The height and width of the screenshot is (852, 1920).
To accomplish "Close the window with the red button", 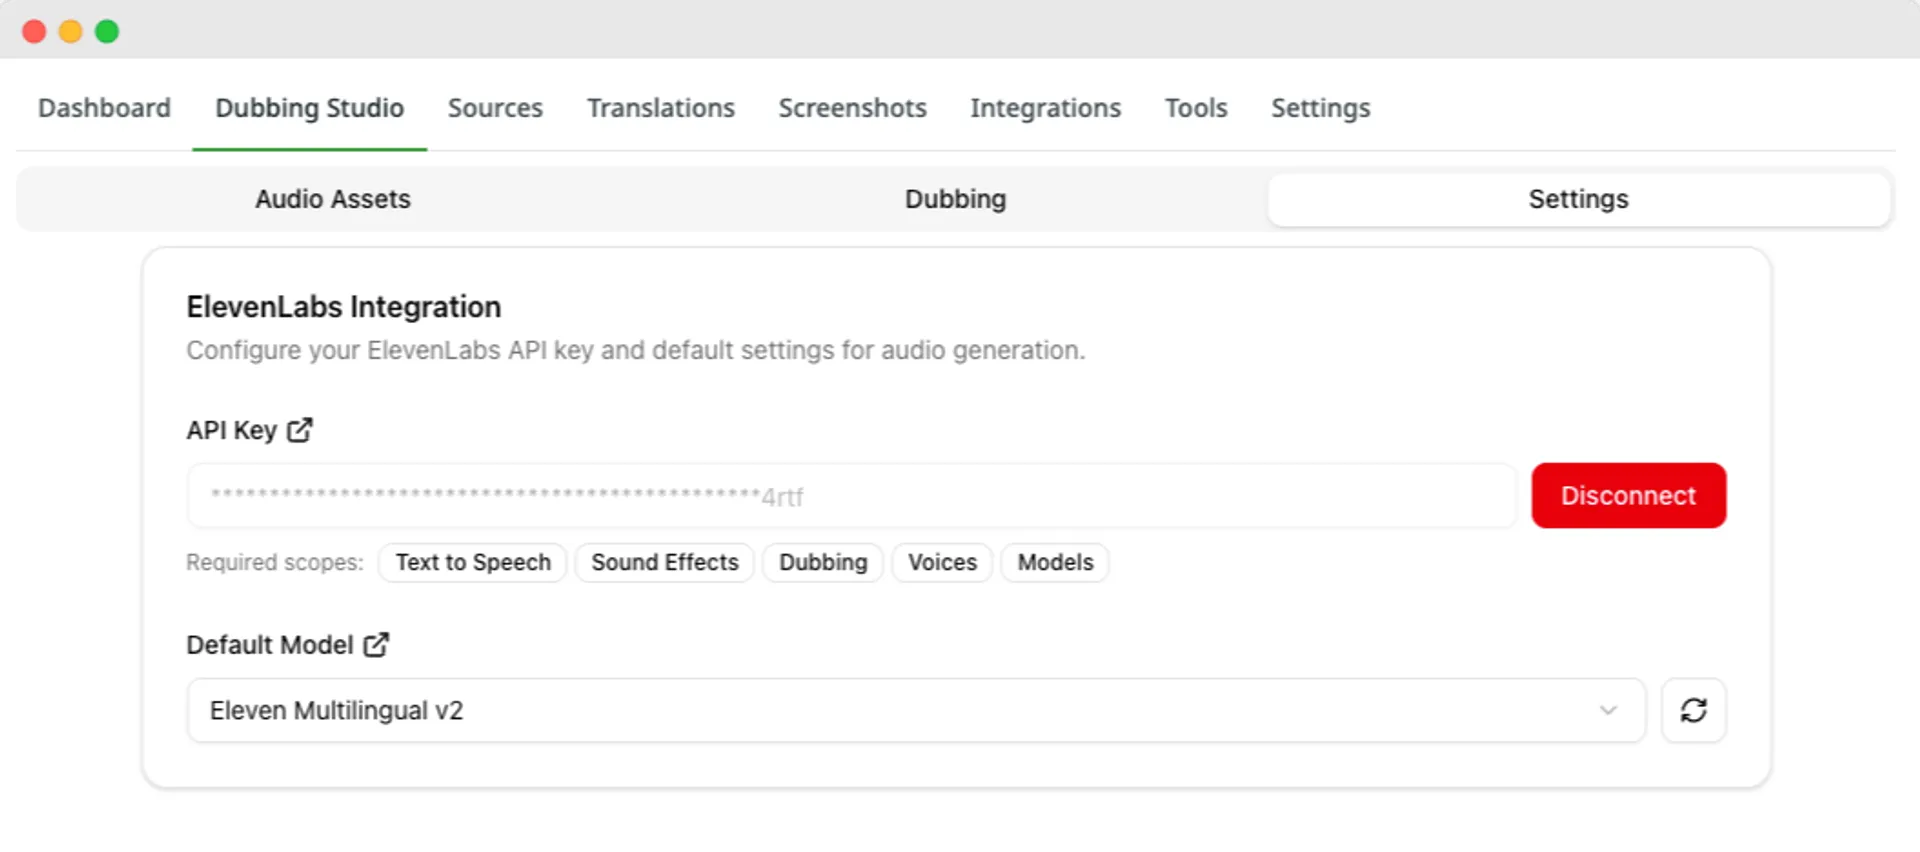I will 34,31.
